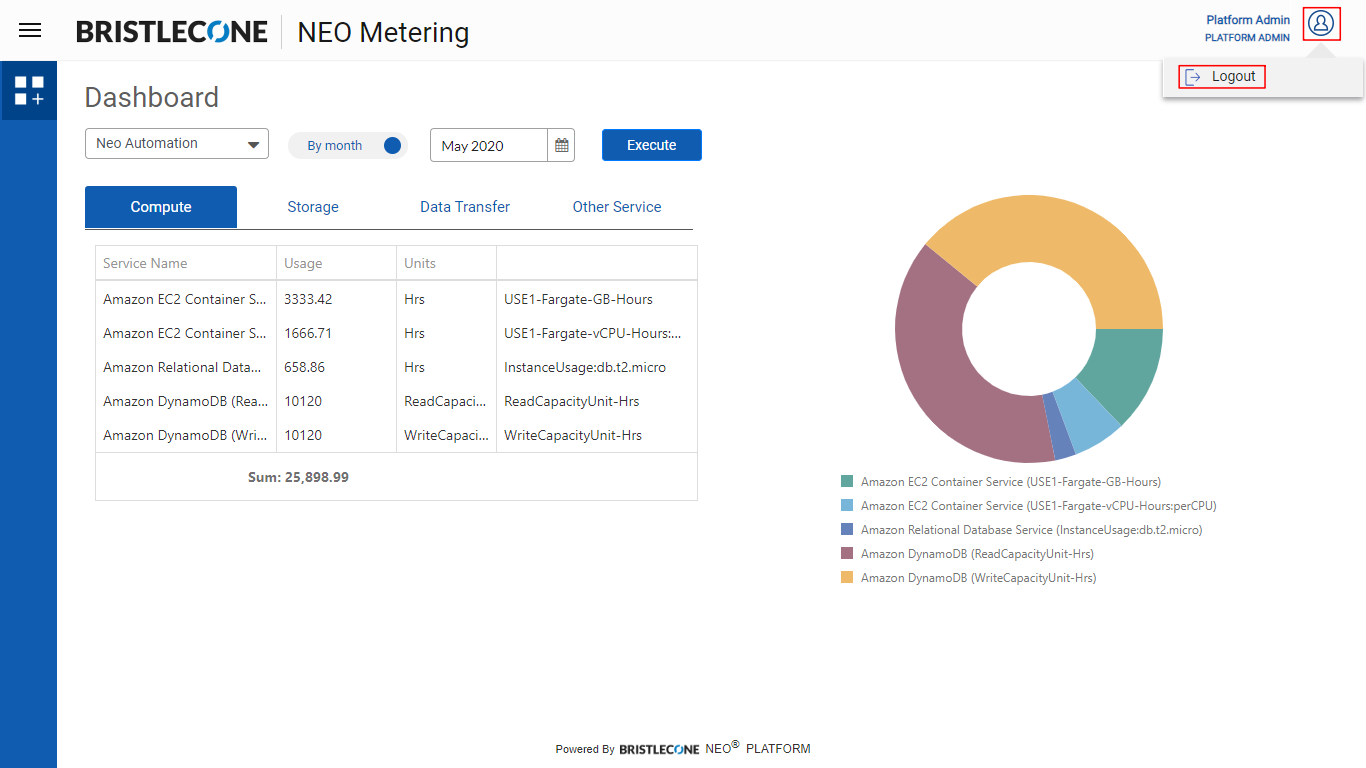The width and height of the screenshot is (1366, 768).
Task: Open the Data Transfer tab
Action: 465,207
